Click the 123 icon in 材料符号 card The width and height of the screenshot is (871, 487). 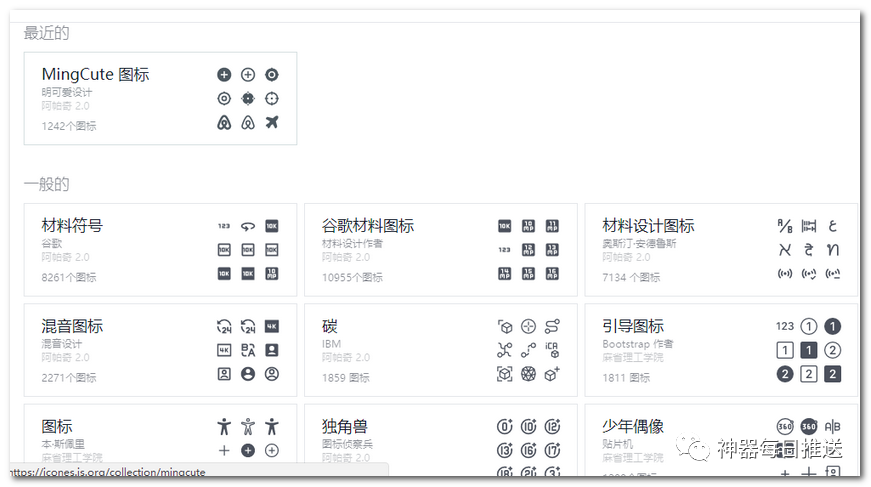click(x=224, y=226)
